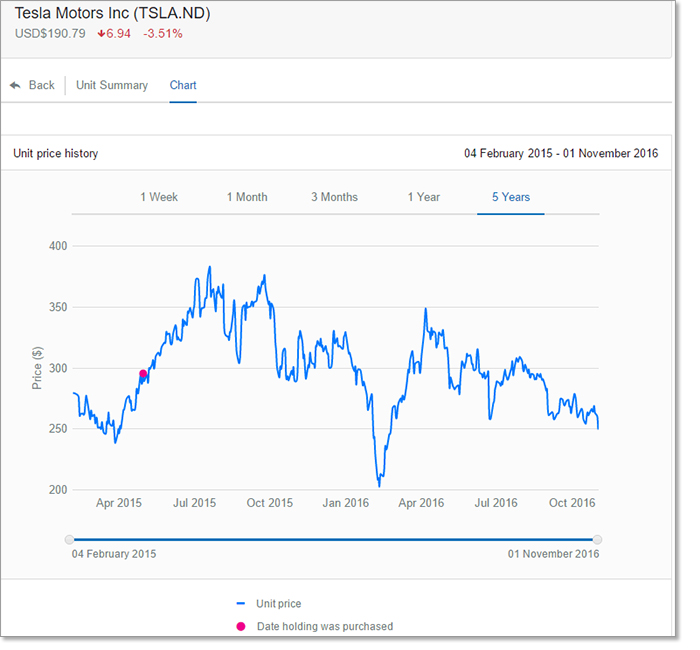Click the Jul 2015 axis label
Image resolution: width=700 pixels, height=650 pixels.
click(194, 503)
